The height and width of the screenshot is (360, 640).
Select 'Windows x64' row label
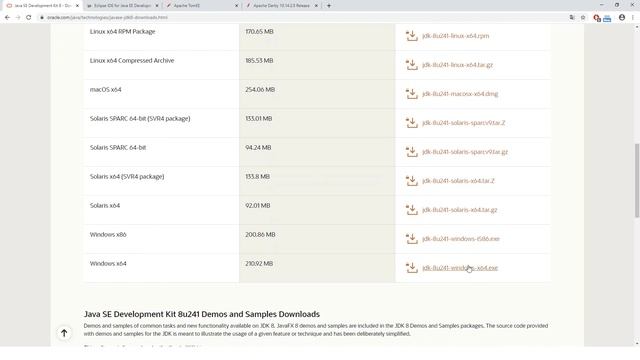(x=108, y=264)
